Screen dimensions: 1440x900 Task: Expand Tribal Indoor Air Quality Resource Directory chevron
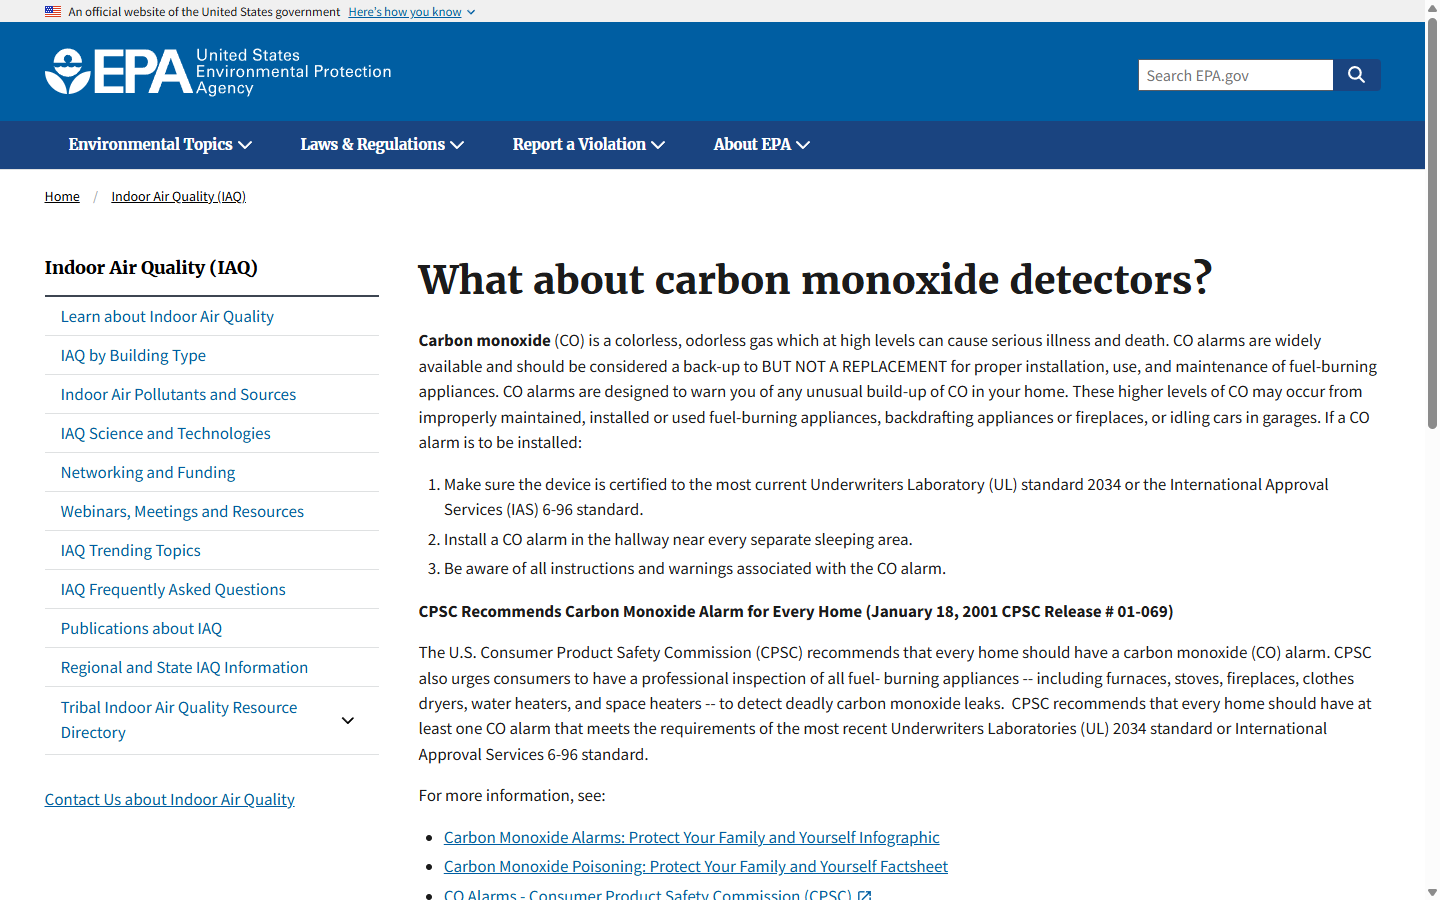point(348,720)
